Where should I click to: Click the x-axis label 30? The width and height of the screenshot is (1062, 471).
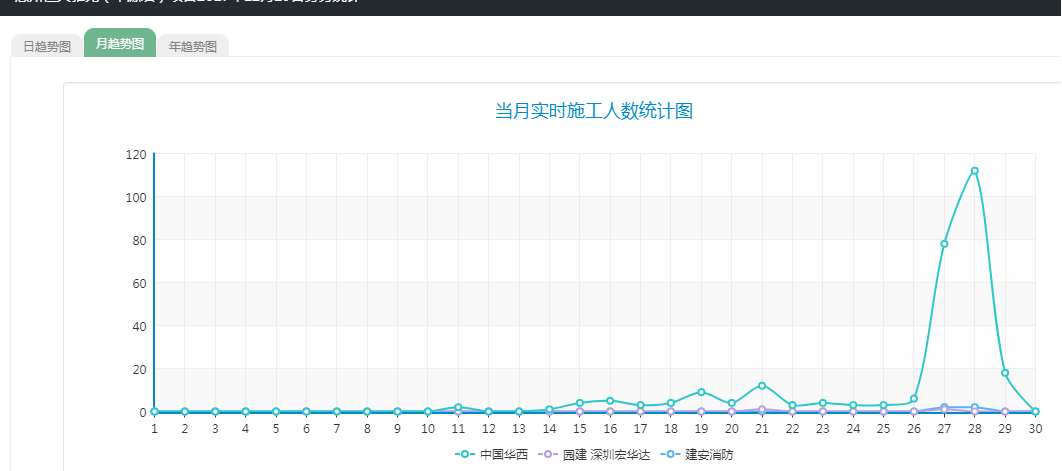pos(1035,428)
